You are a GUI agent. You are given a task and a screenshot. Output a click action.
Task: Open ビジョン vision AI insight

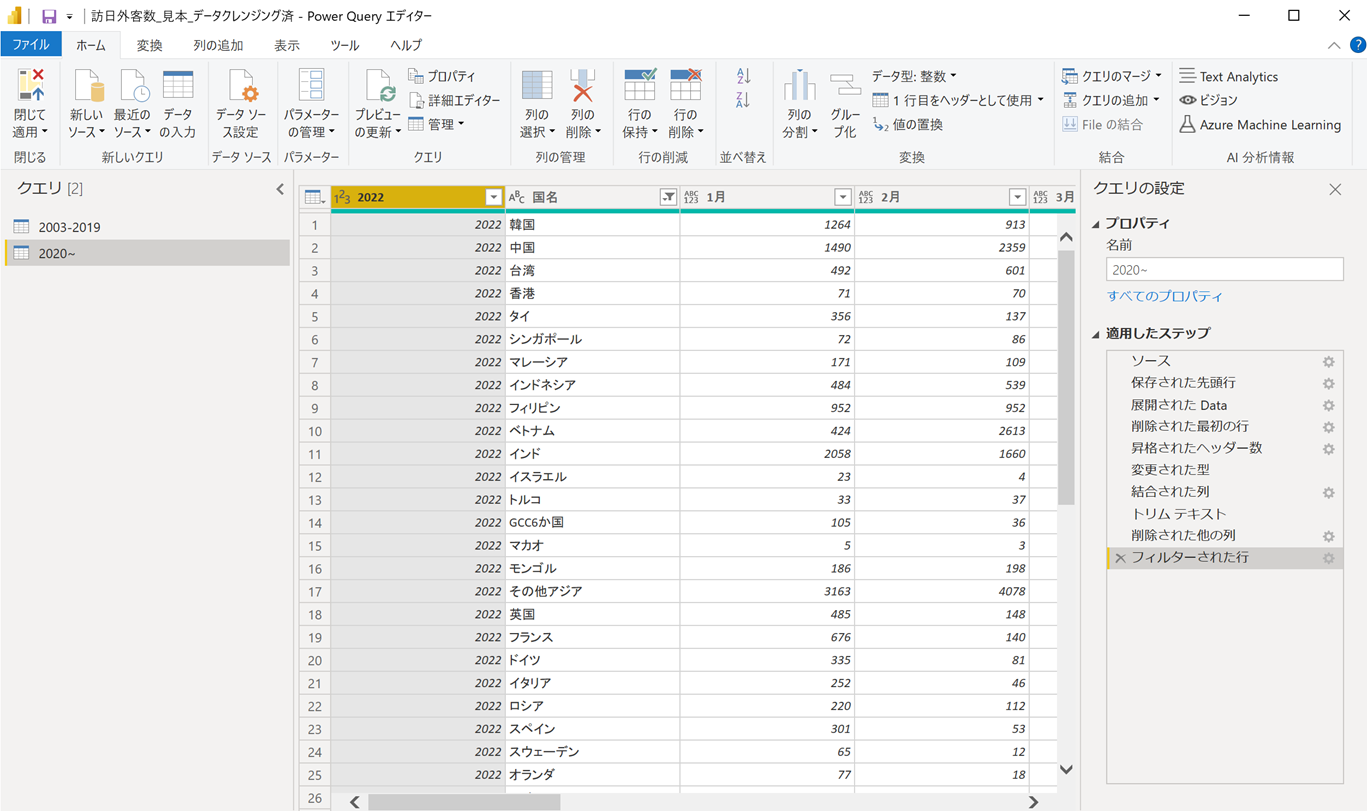[x=1208, y=100]
